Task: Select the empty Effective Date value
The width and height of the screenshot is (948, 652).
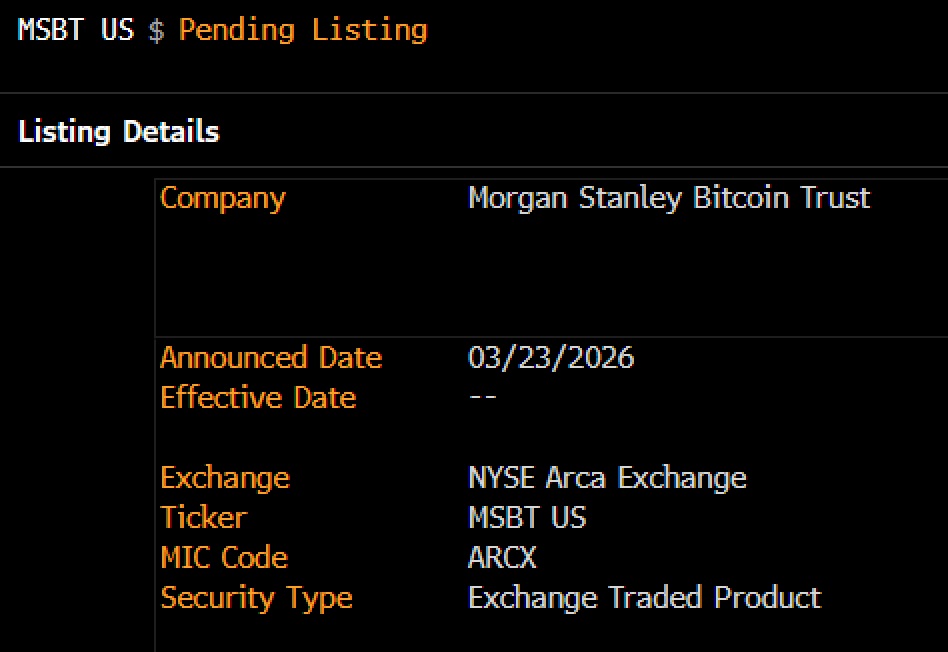Action: coord(483,397)
